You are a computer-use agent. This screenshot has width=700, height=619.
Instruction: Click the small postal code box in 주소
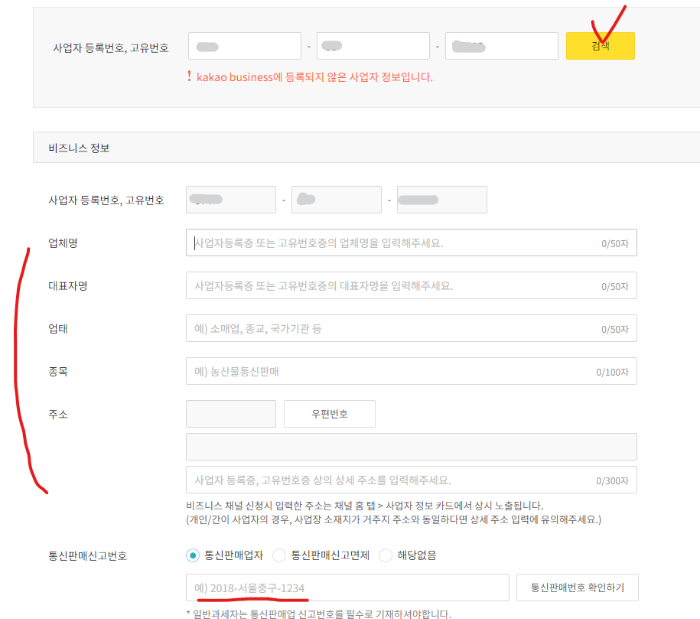point(231,414)
